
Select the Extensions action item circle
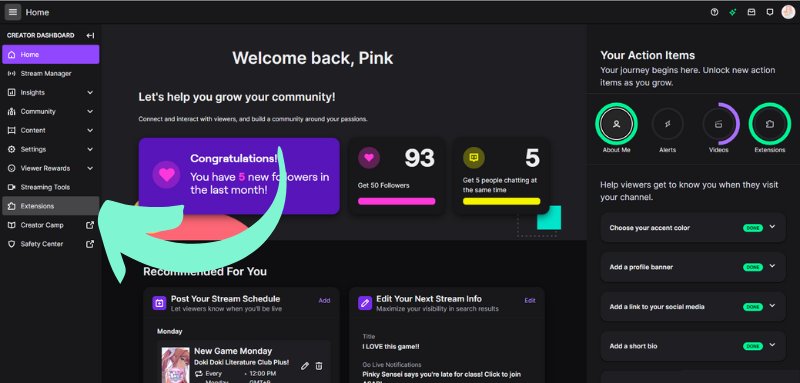[x=770, y=124]
